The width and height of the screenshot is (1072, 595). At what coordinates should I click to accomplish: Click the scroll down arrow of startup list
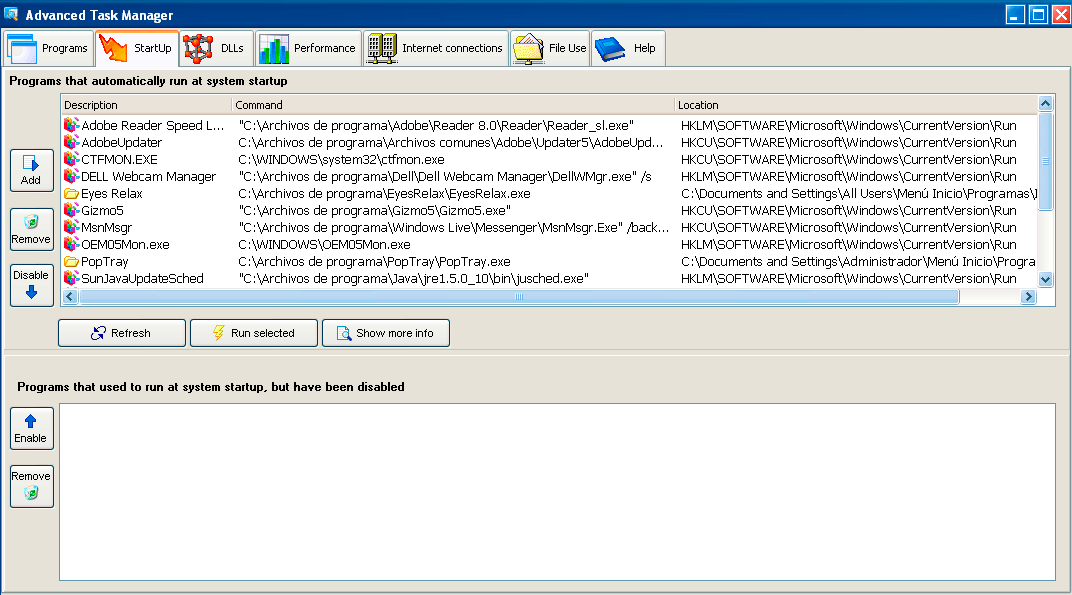pyautogui.click(x=1045, y=279)
